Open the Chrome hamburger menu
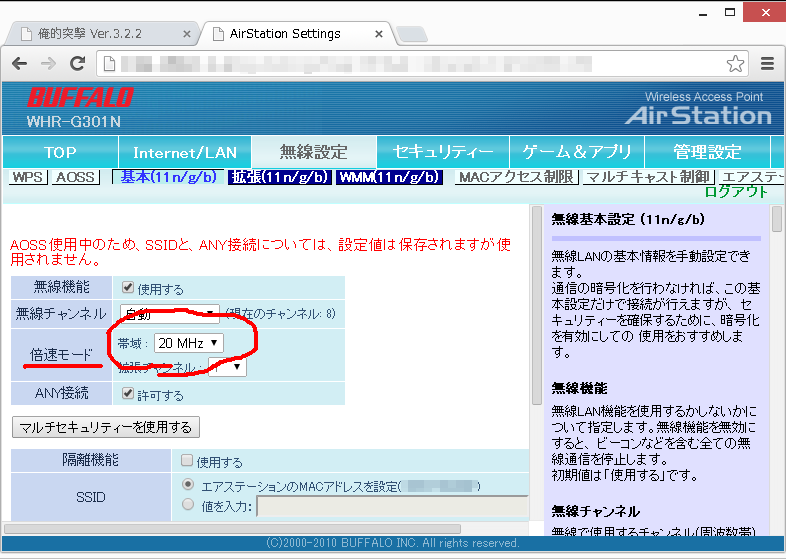 click(x=767, y=64)
